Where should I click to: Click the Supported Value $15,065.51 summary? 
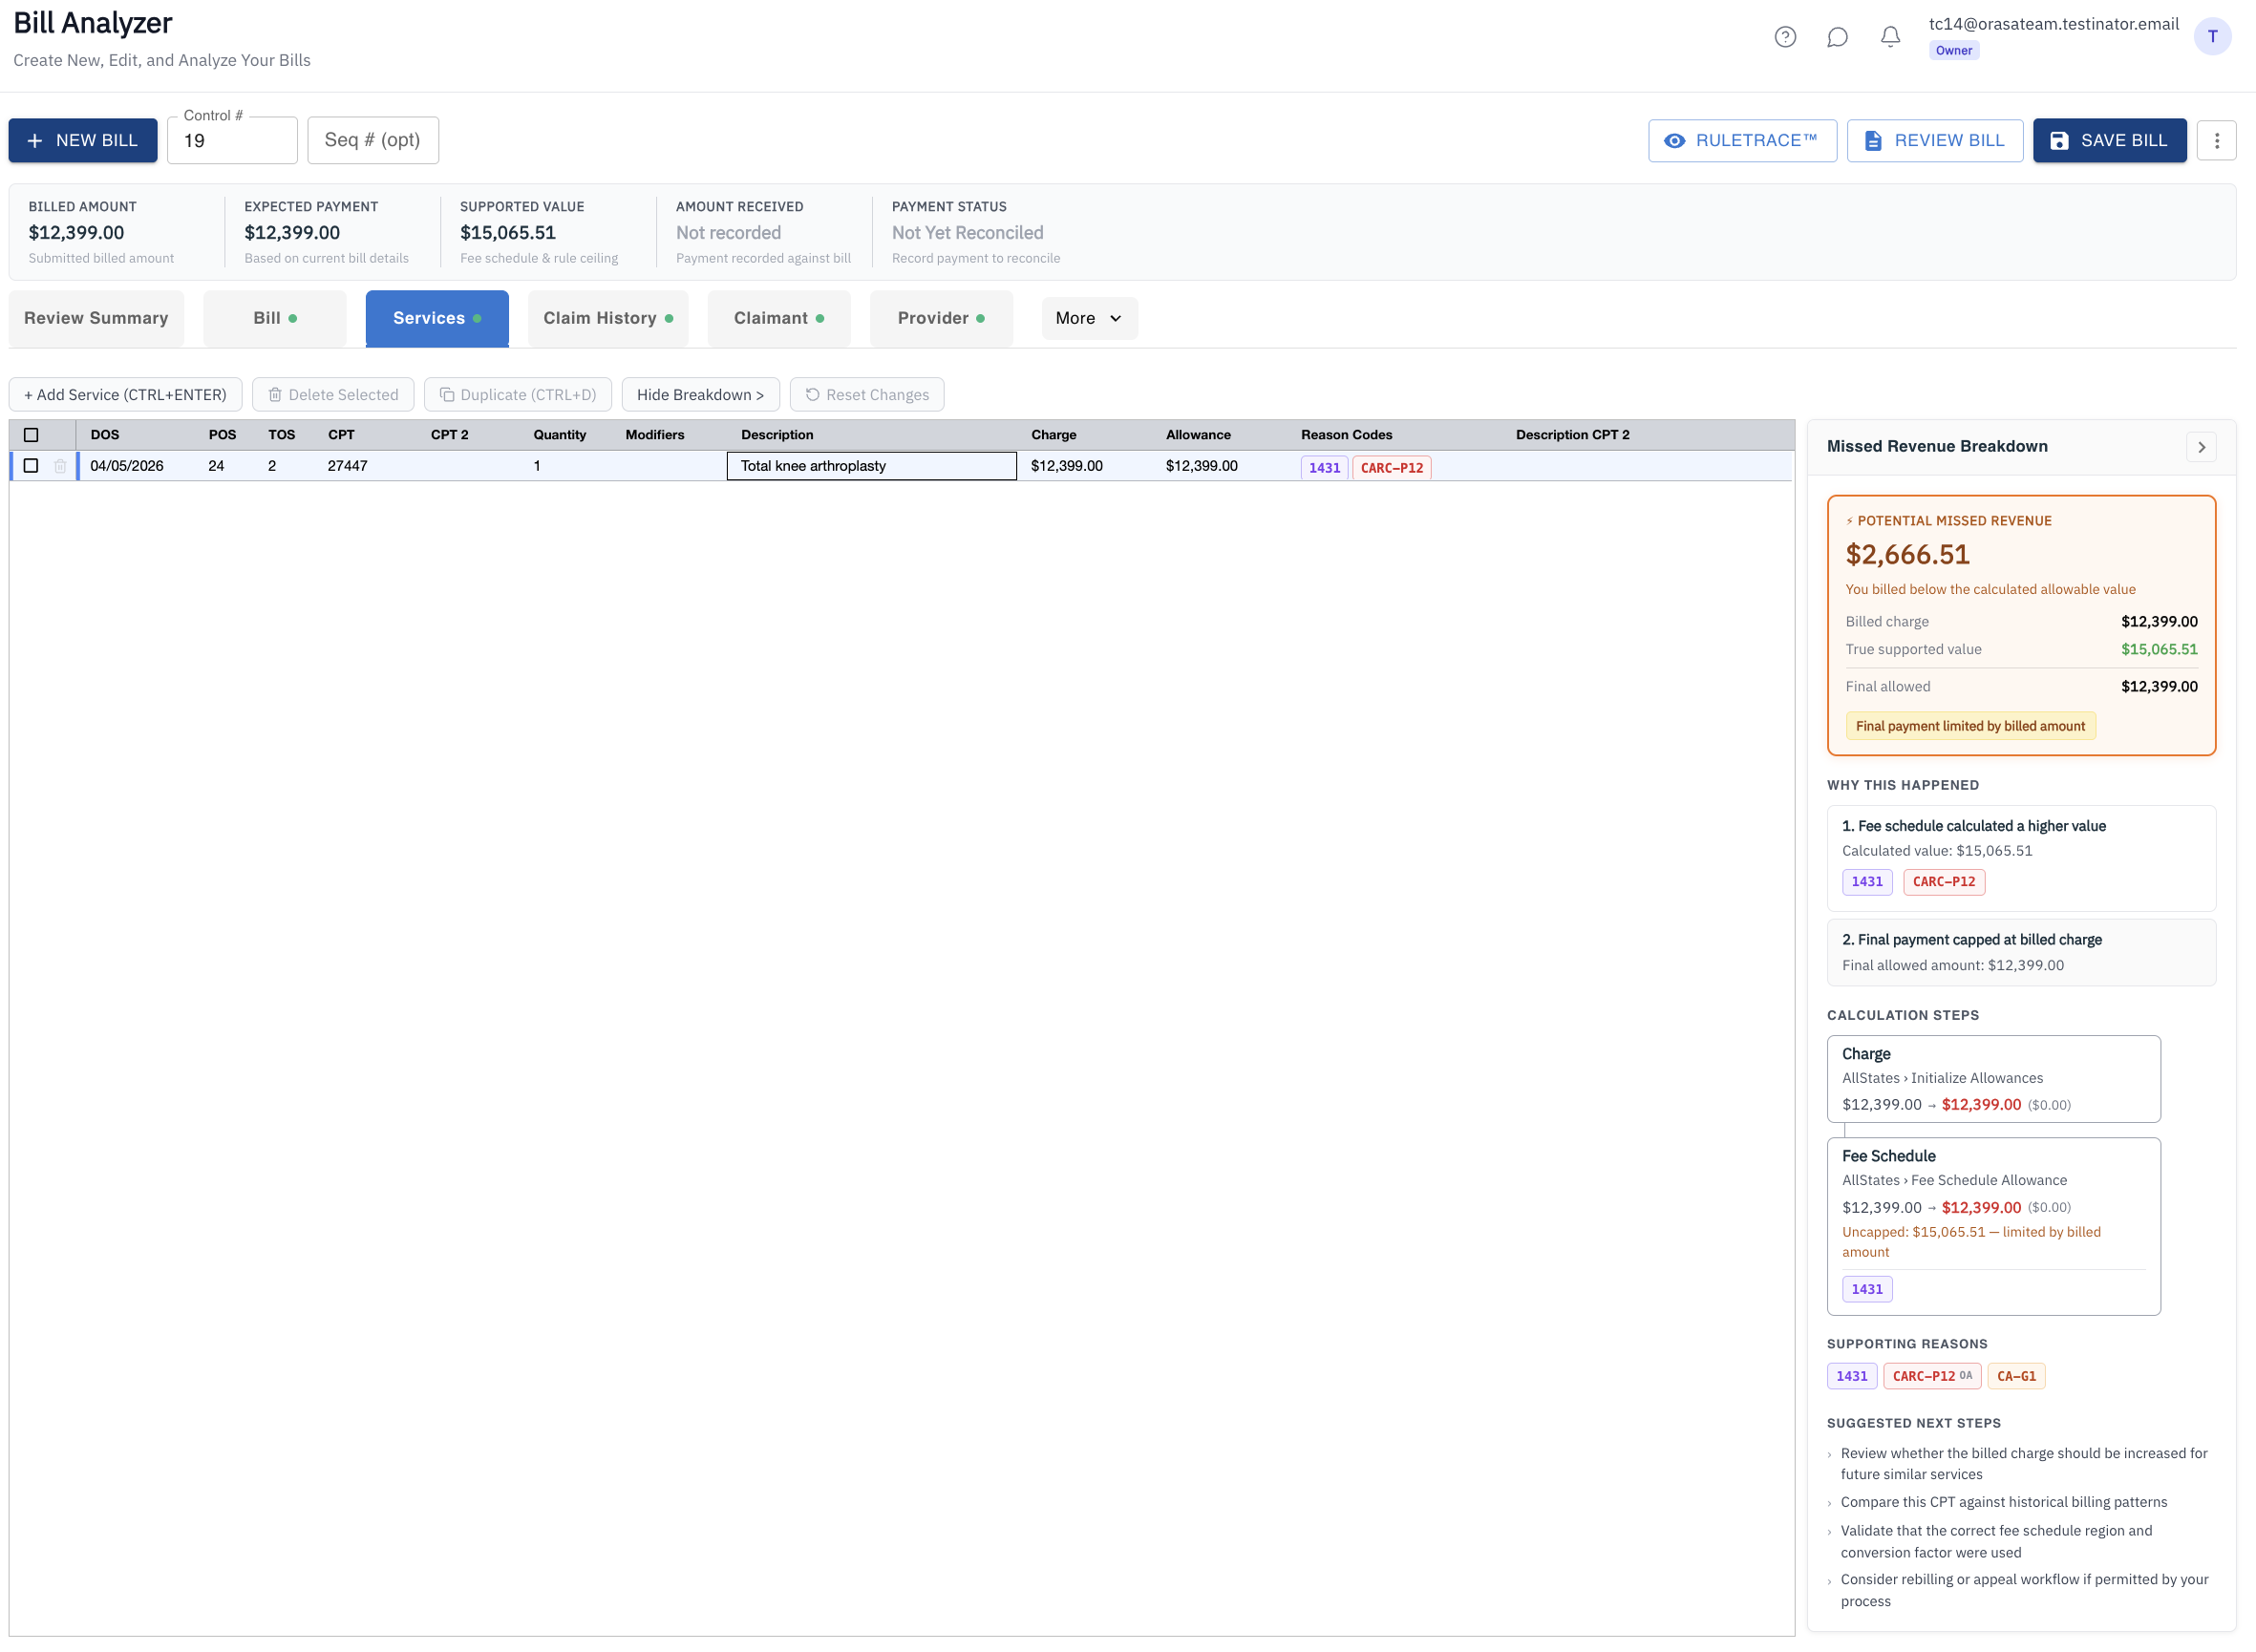[507, 232]
